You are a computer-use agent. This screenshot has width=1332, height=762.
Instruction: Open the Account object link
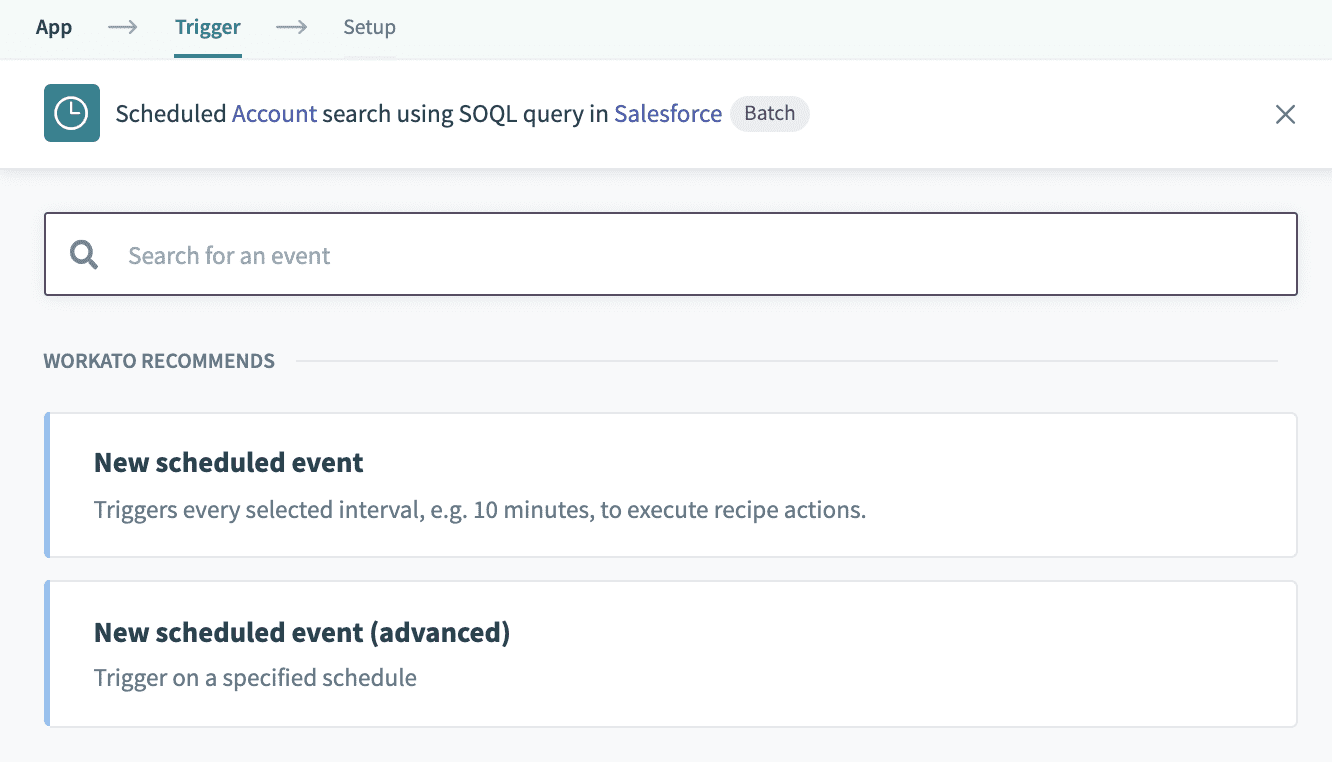pos(274,113)
